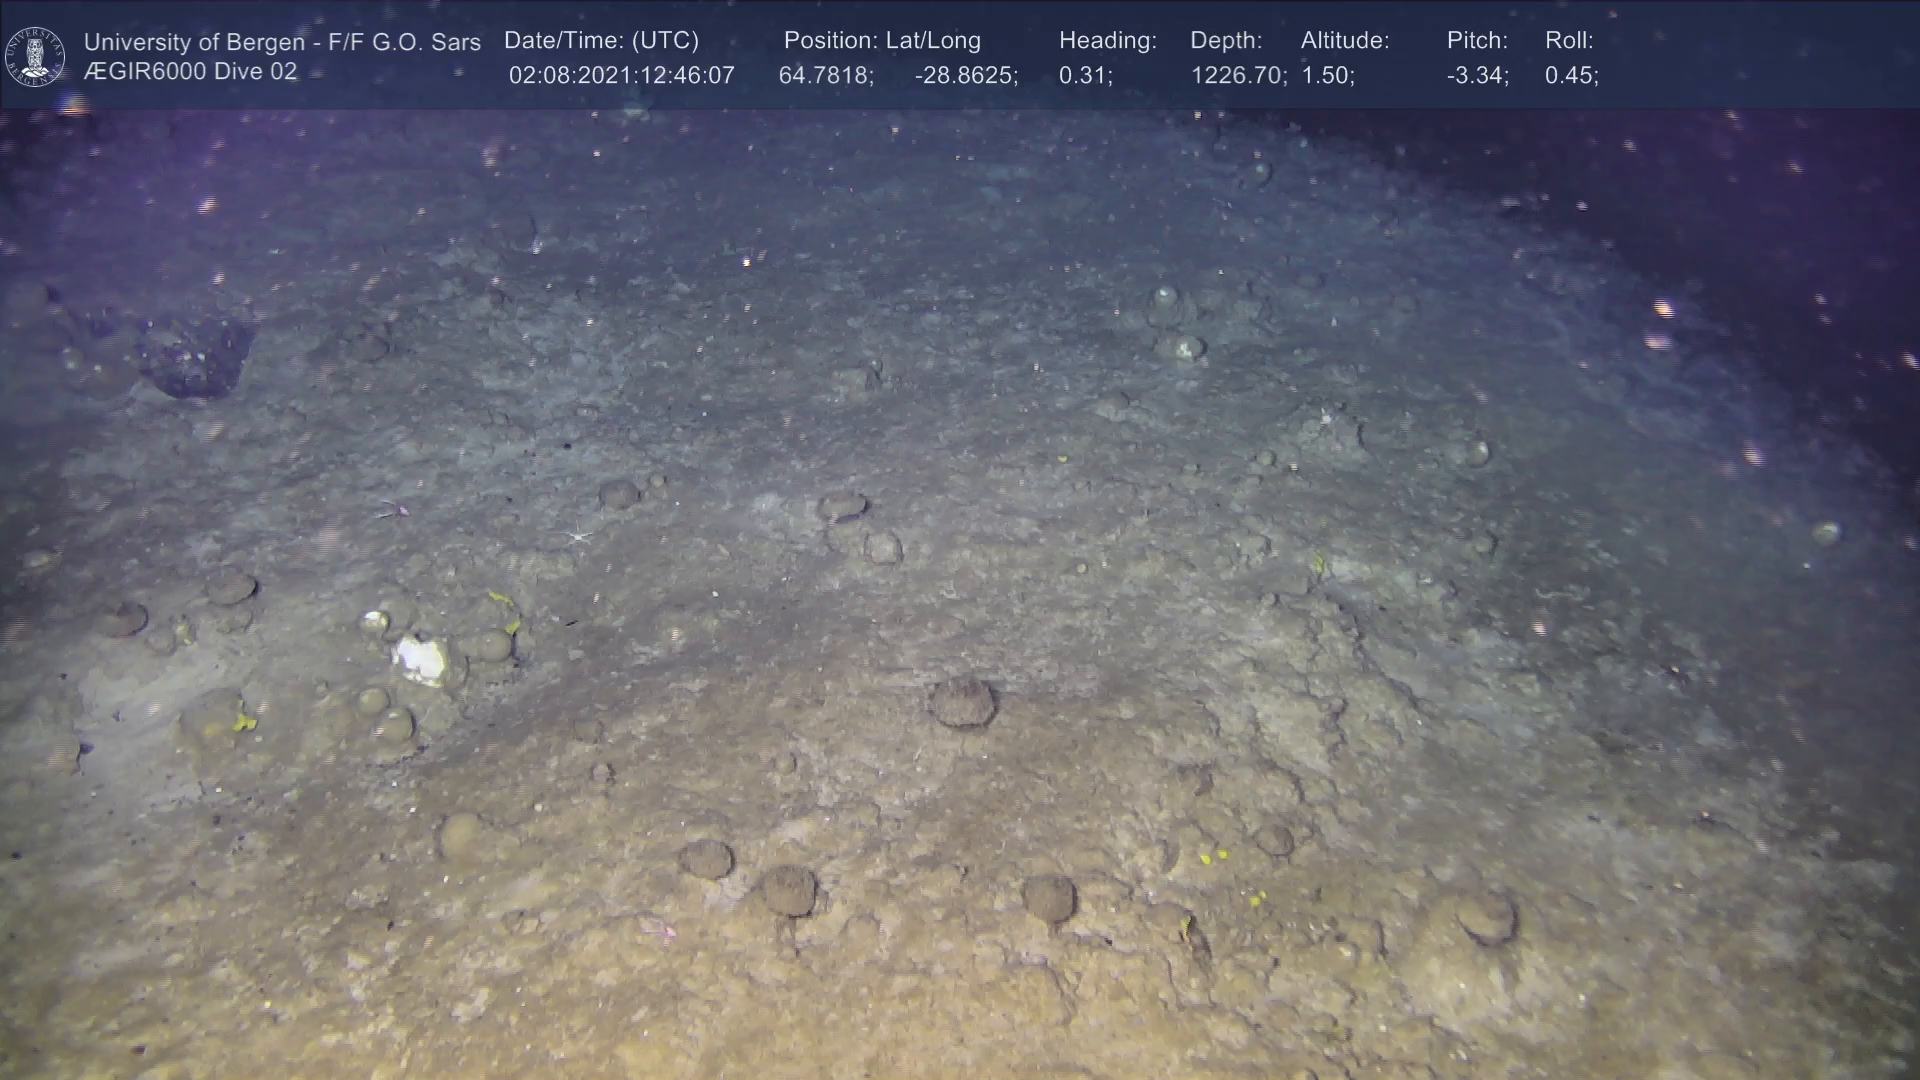This screenshot has height=1080, width=1920.
Task: Select the Position: Lat/Long header
Action: click(881, 40)
